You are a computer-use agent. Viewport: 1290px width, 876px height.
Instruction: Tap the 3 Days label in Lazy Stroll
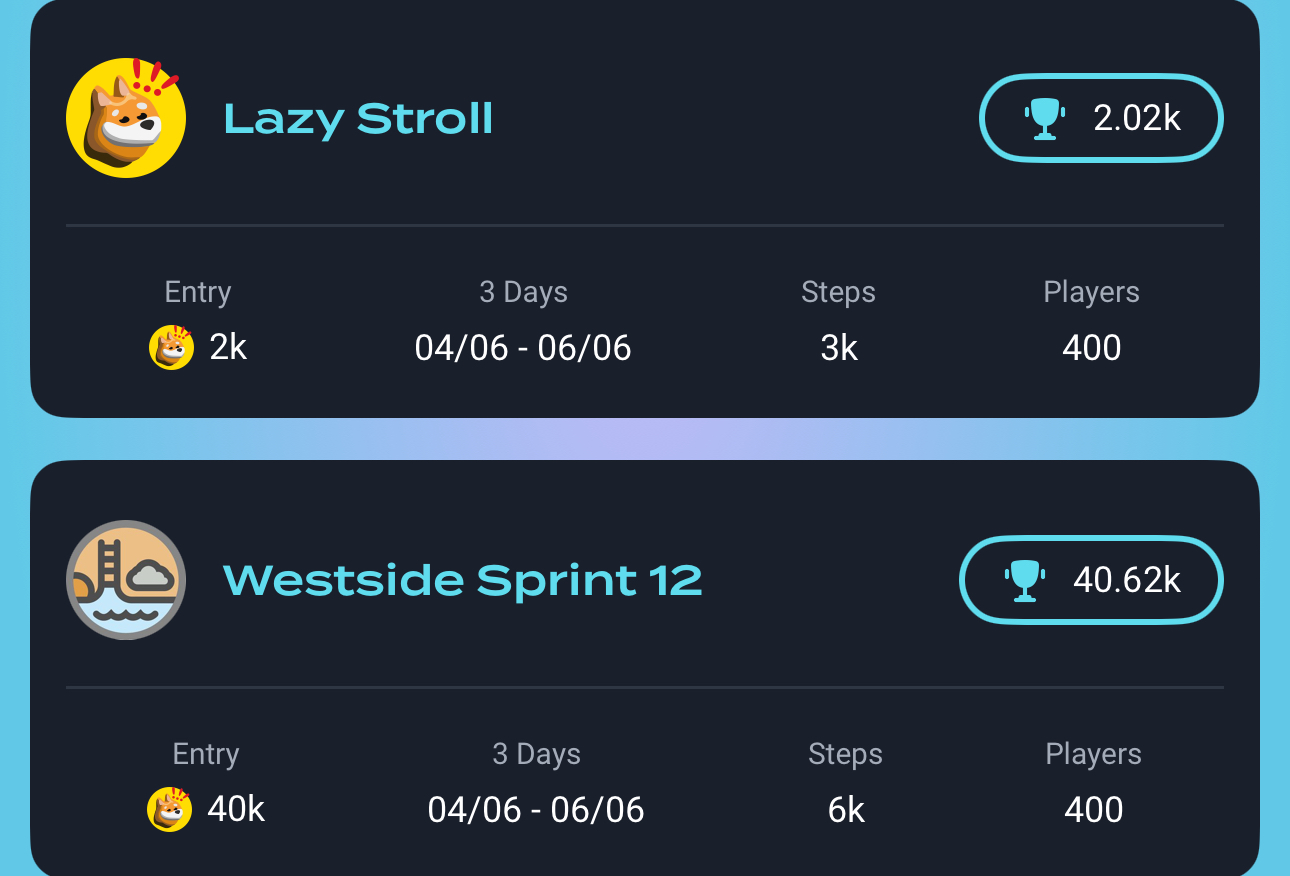(523, 292)
